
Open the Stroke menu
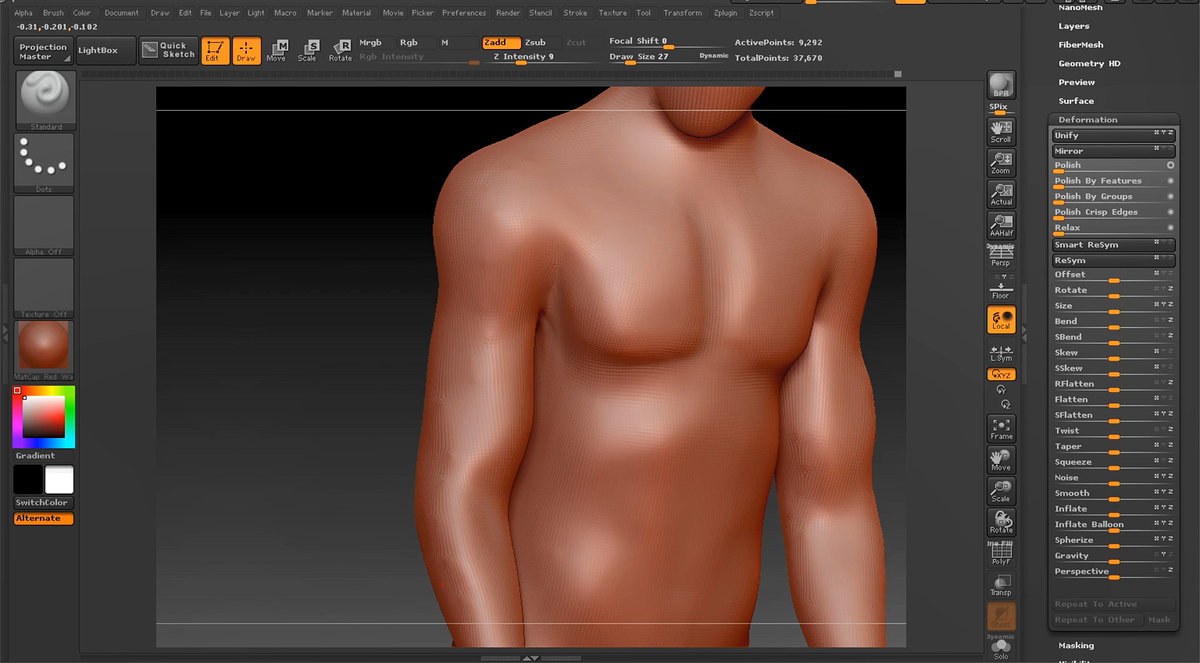coord(575,13)
